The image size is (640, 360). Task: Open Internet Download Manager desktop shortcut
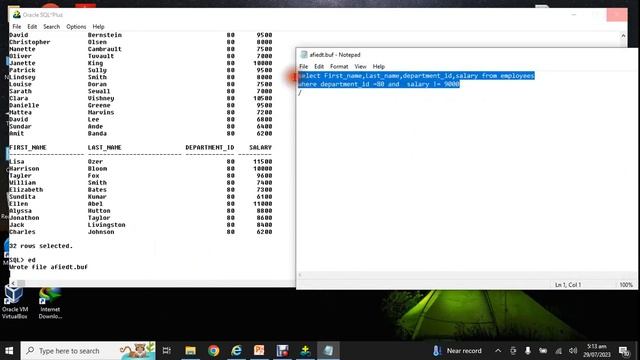(50, 303)
